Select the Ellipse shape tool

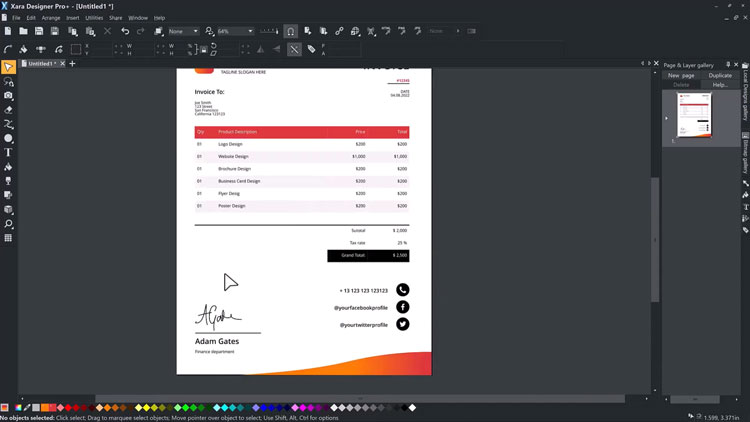tap(8, 138)
